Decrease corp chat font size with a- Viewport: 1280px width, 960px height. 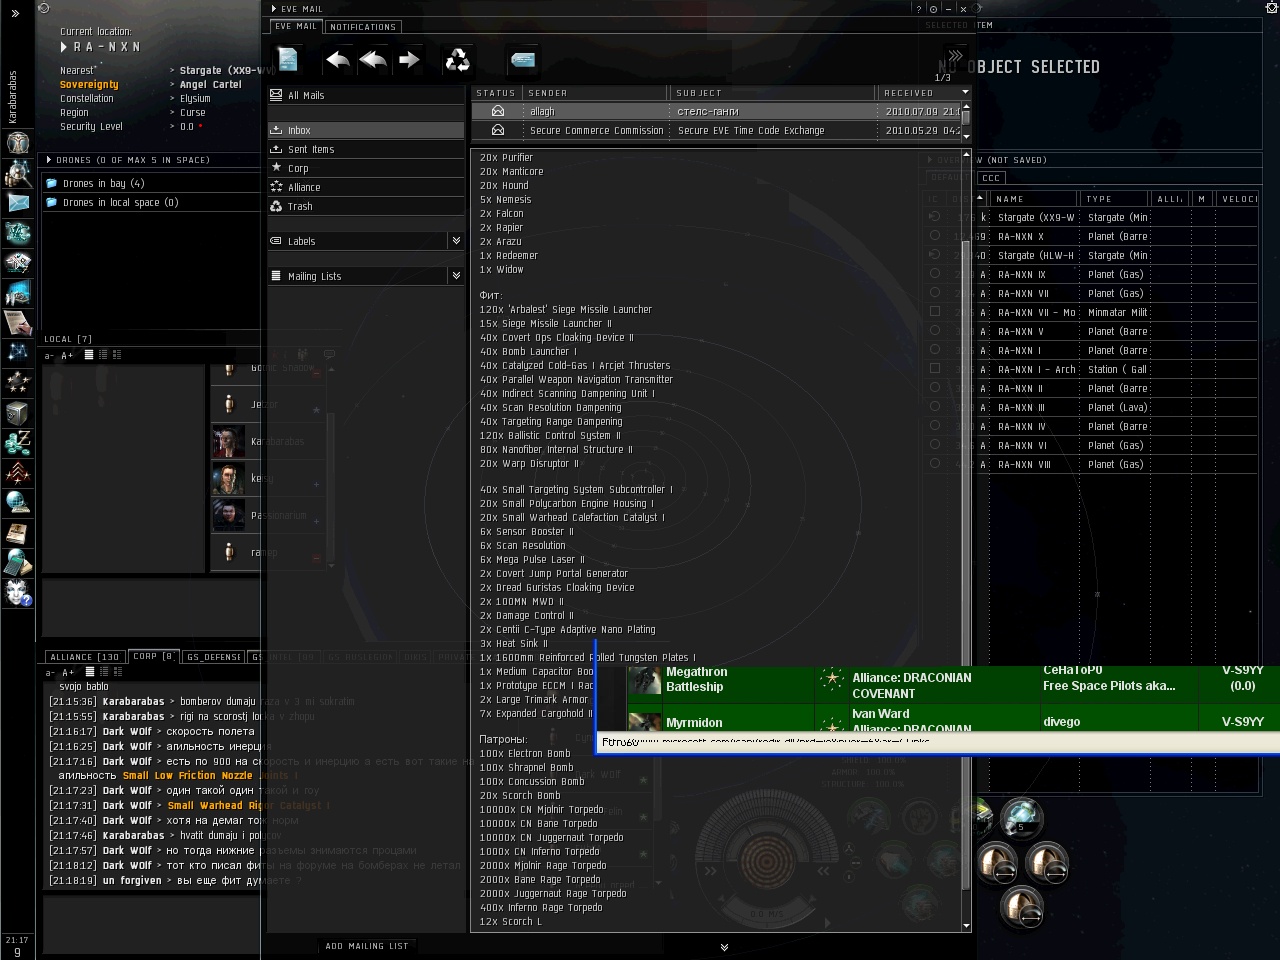[x=49, y=673]
